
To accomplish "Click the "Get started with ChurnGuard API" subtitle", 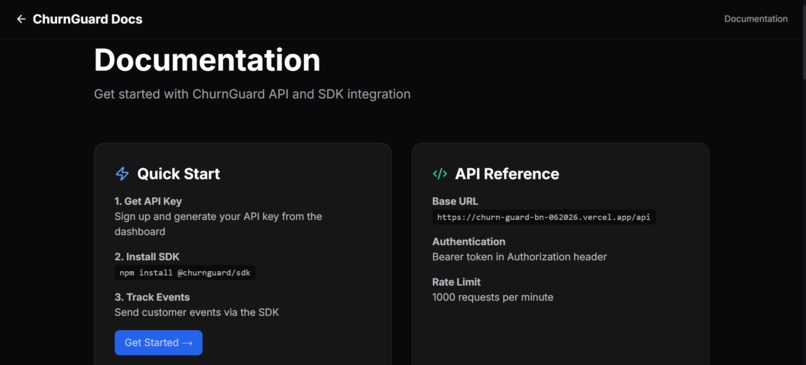I will (252, 95).
